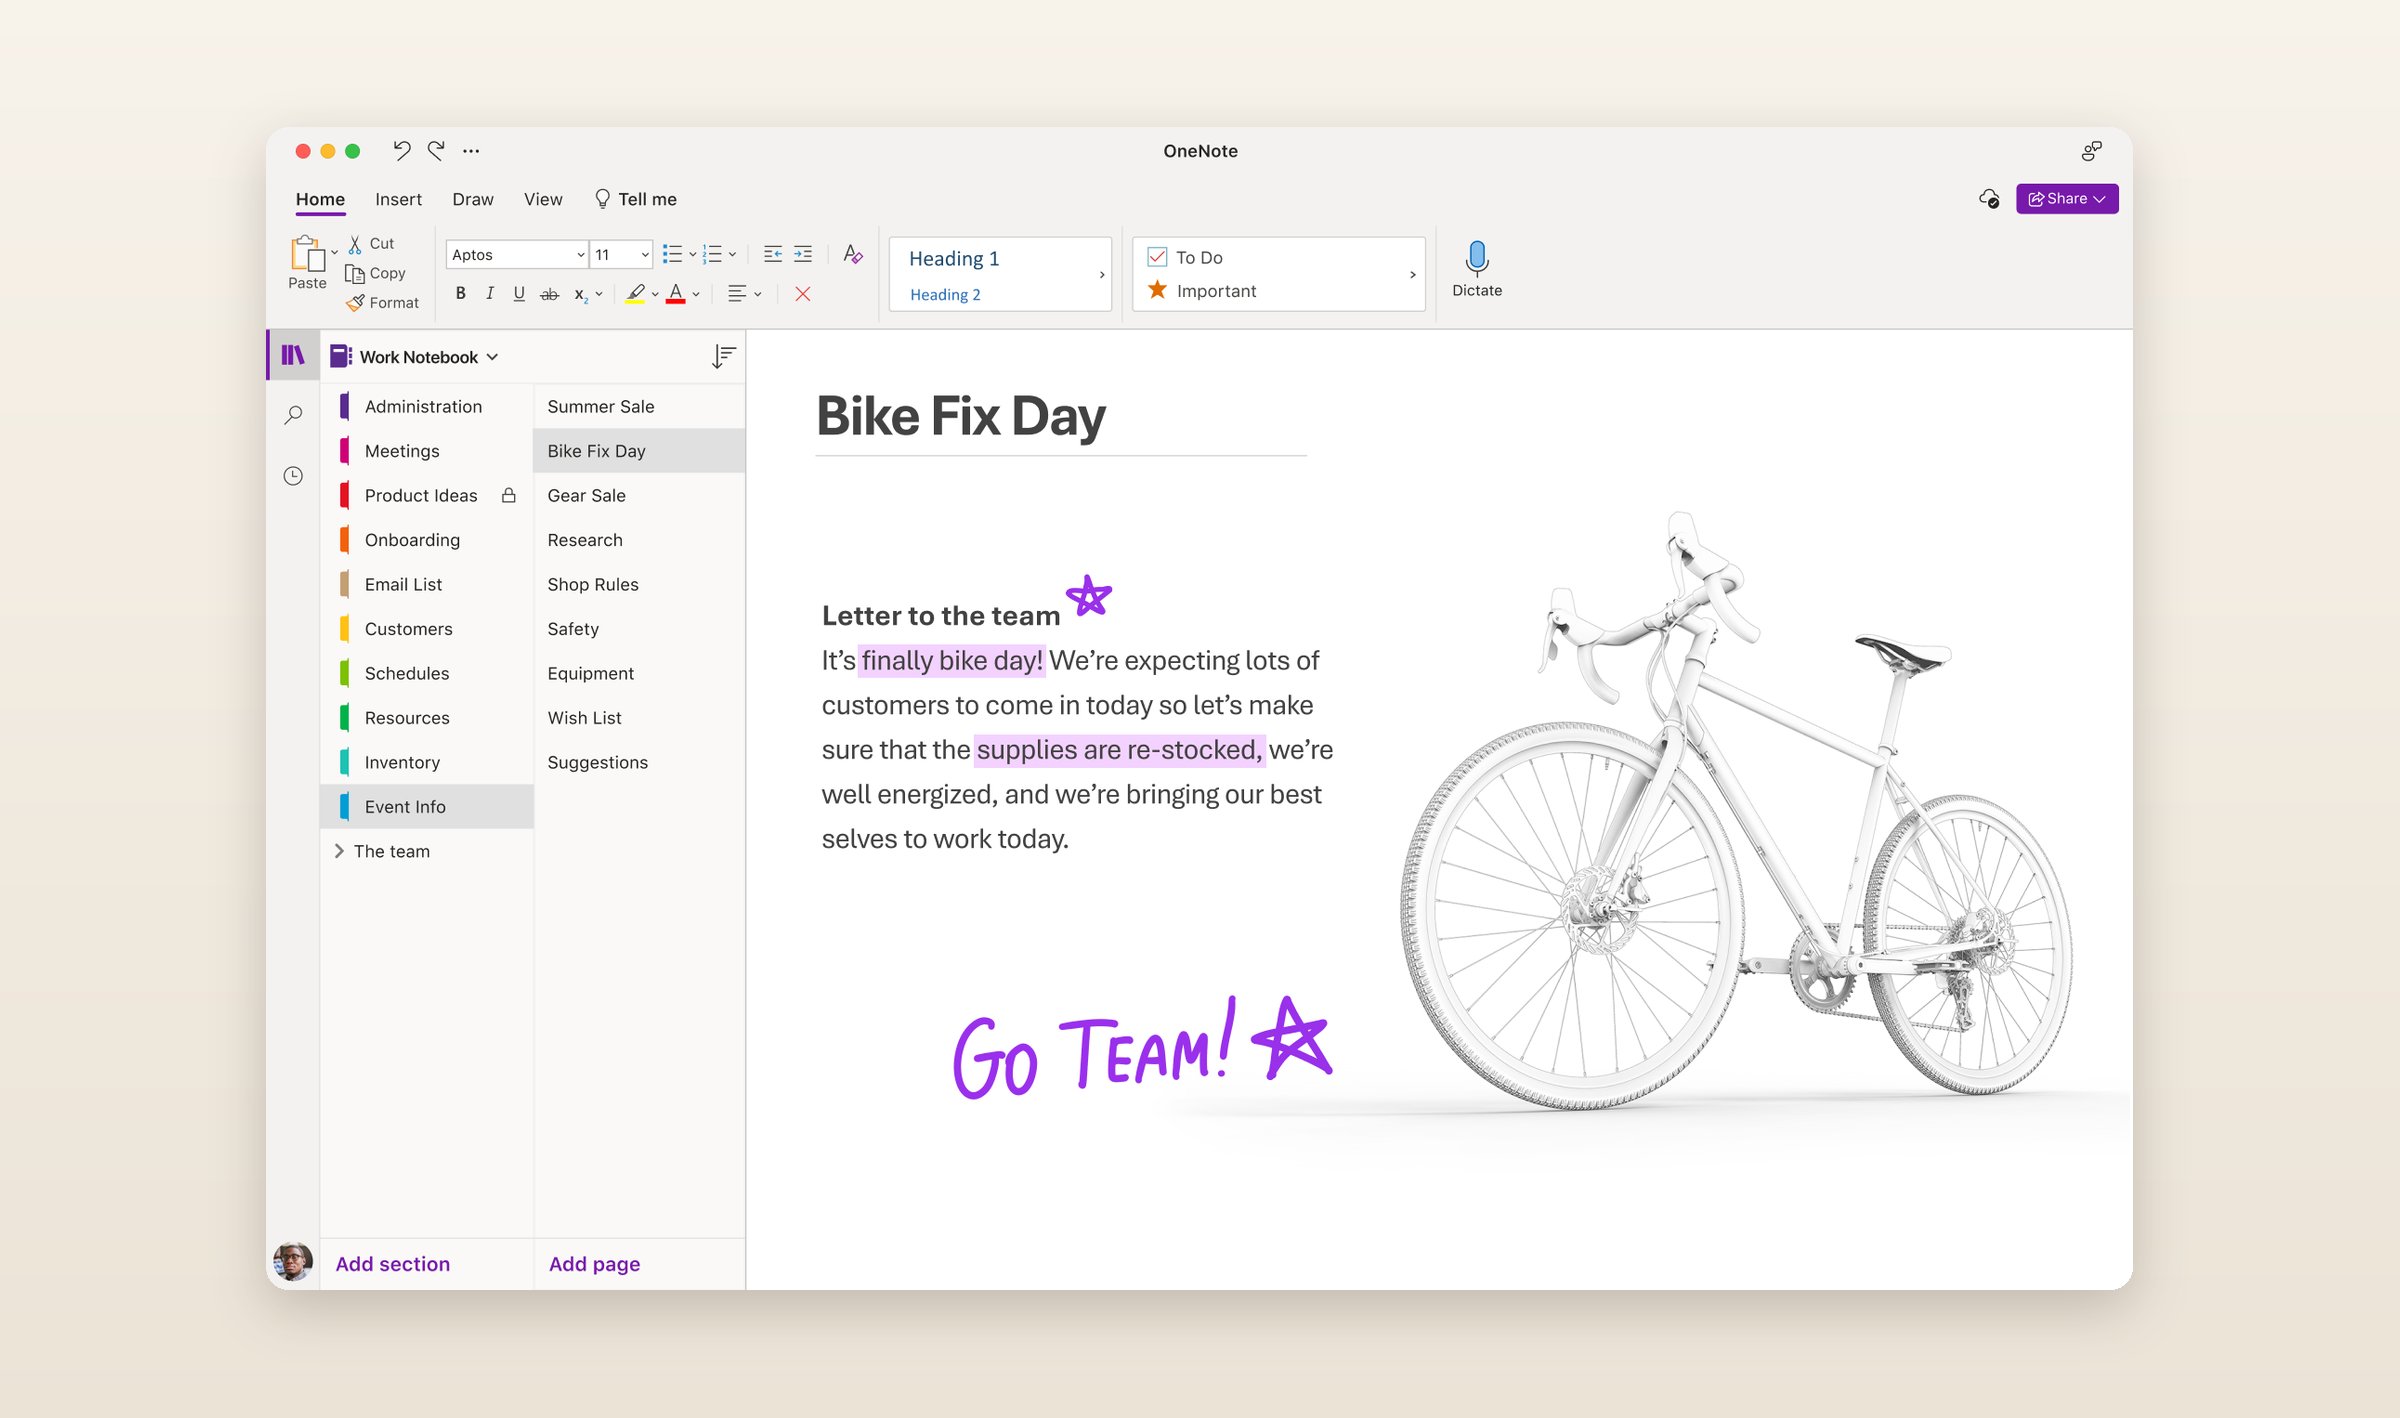Click the red X delete icon
The height and width of the screenshot is (1418, 2400).
(802, 294)
